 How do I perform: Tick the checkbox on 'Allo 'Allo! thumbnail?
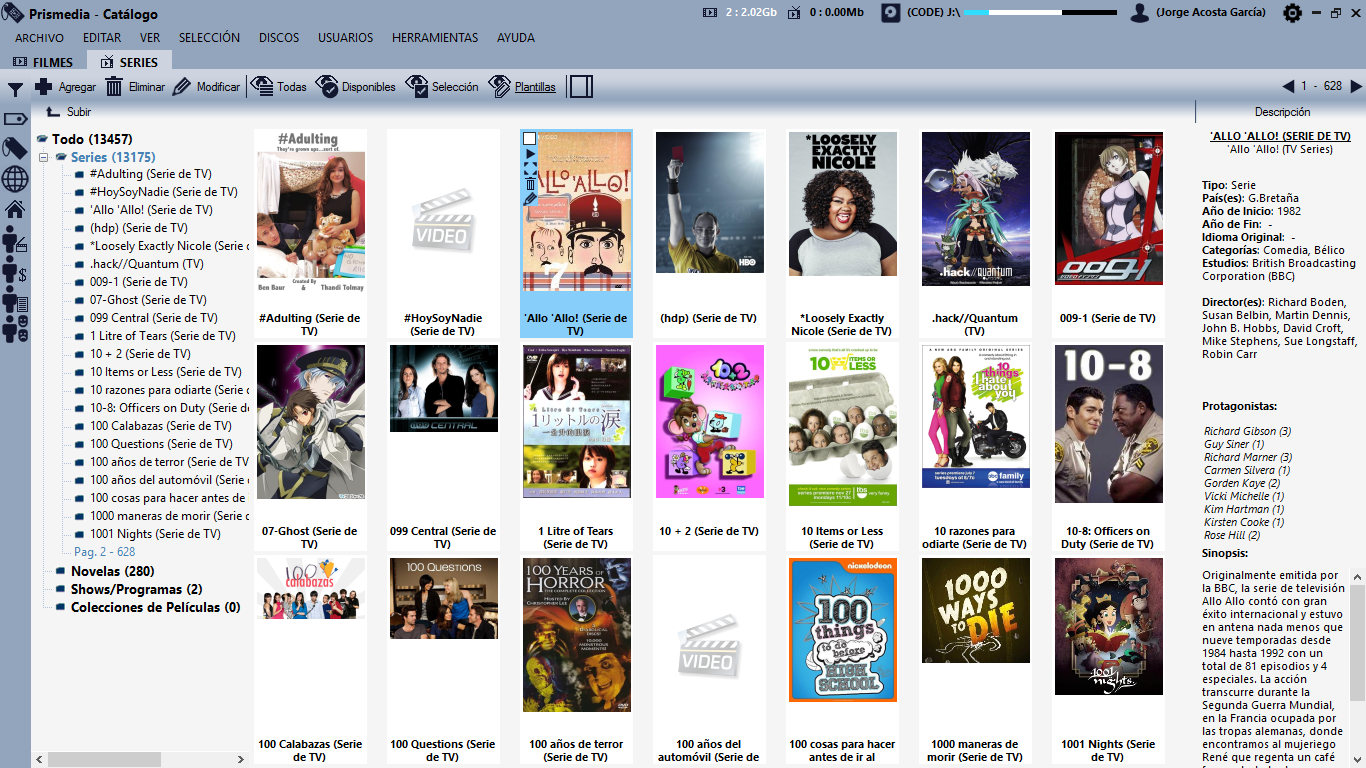[530, 139]
